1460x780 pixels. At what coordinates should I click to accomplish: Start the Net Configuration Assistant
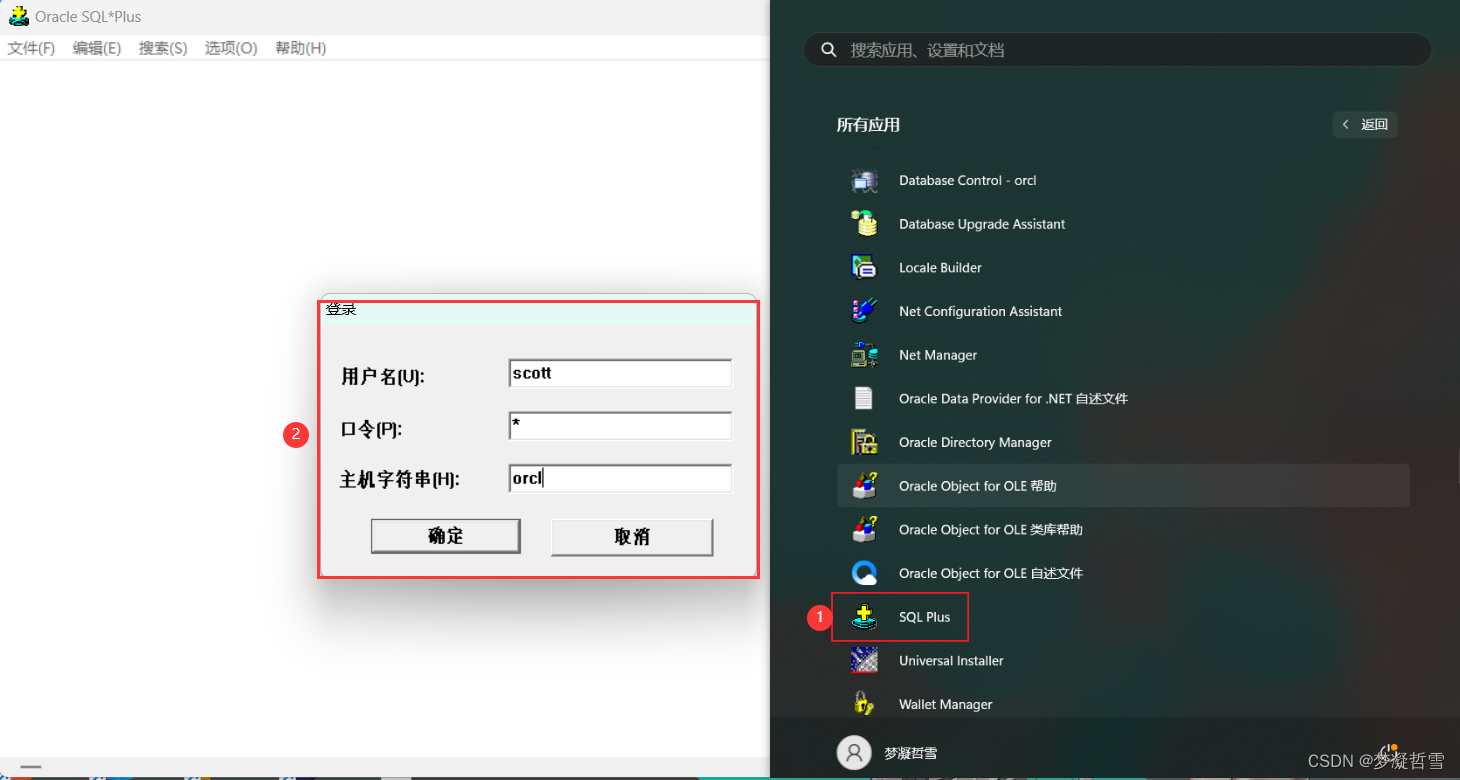pos(980,311)
